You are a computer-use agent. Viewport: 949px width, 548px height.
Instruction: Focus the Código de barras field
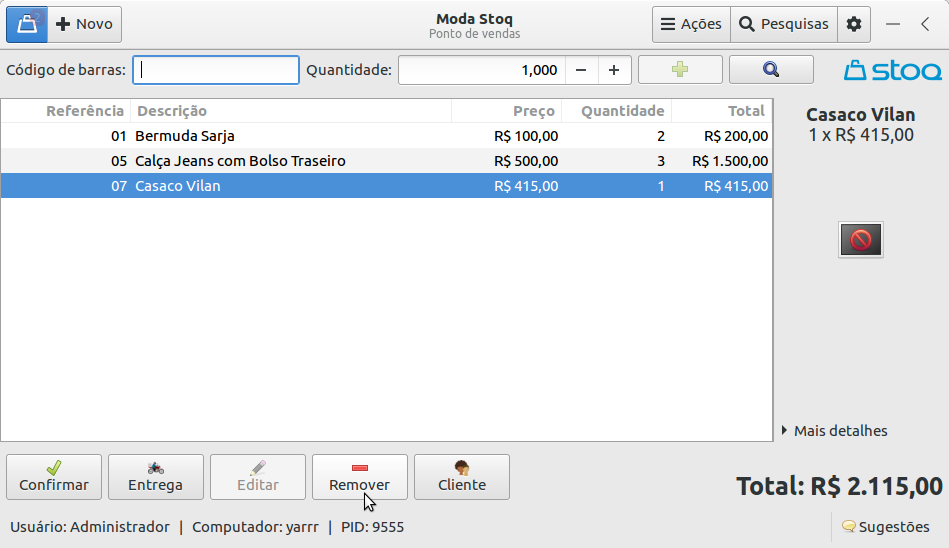(216, 70)
